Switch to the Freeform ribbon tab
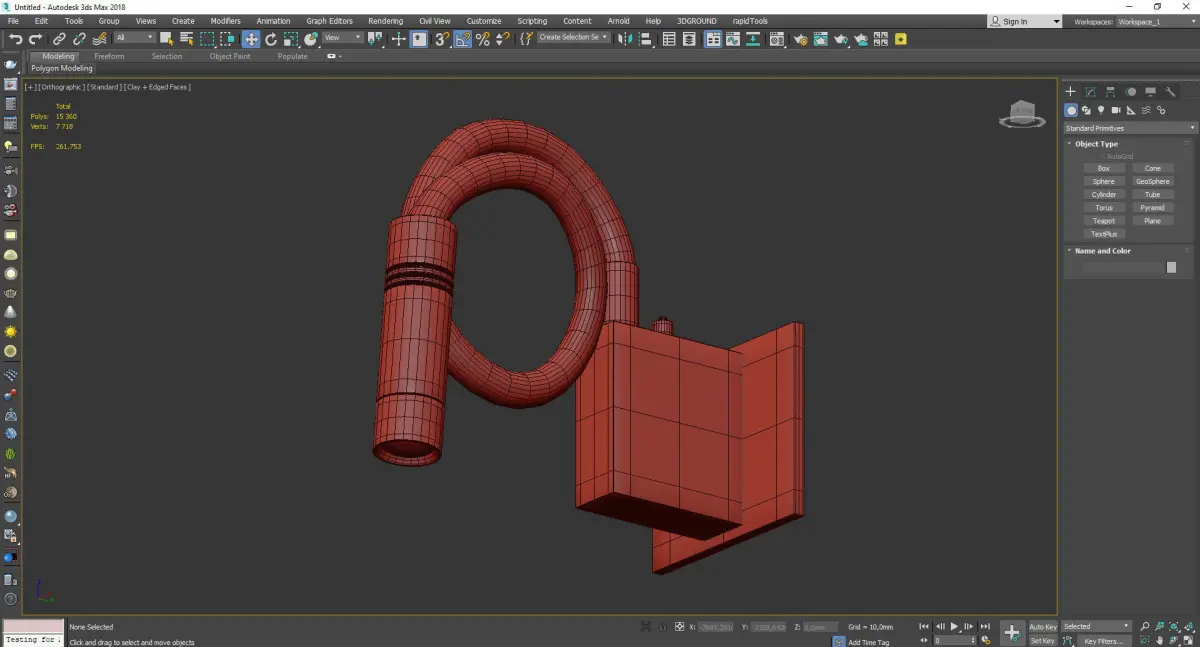The image size is (1200, 647). pyautogui.click(x=109, y=56)
